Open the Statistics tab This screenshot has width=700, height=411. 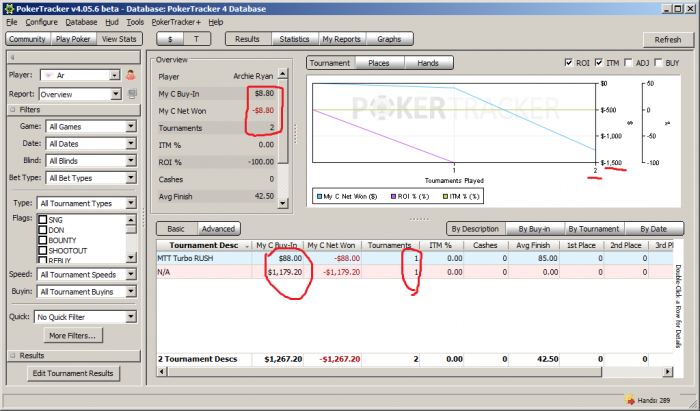pos(294,39)
